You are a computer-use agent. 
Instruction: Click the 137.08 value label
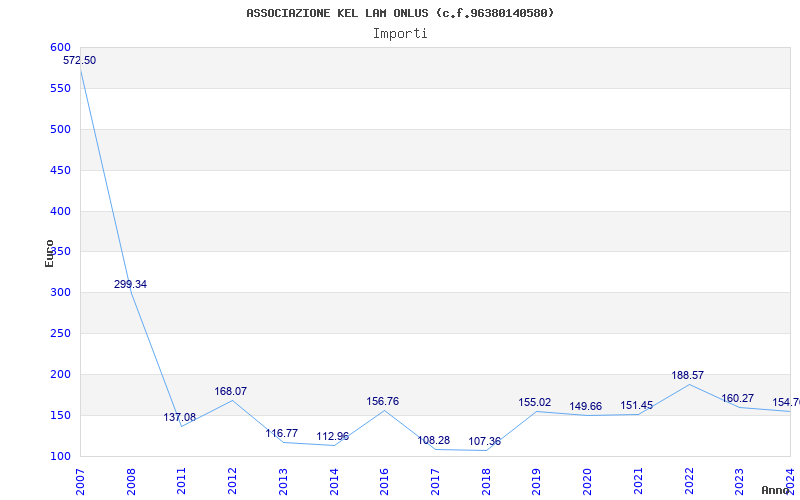[180, 418]
